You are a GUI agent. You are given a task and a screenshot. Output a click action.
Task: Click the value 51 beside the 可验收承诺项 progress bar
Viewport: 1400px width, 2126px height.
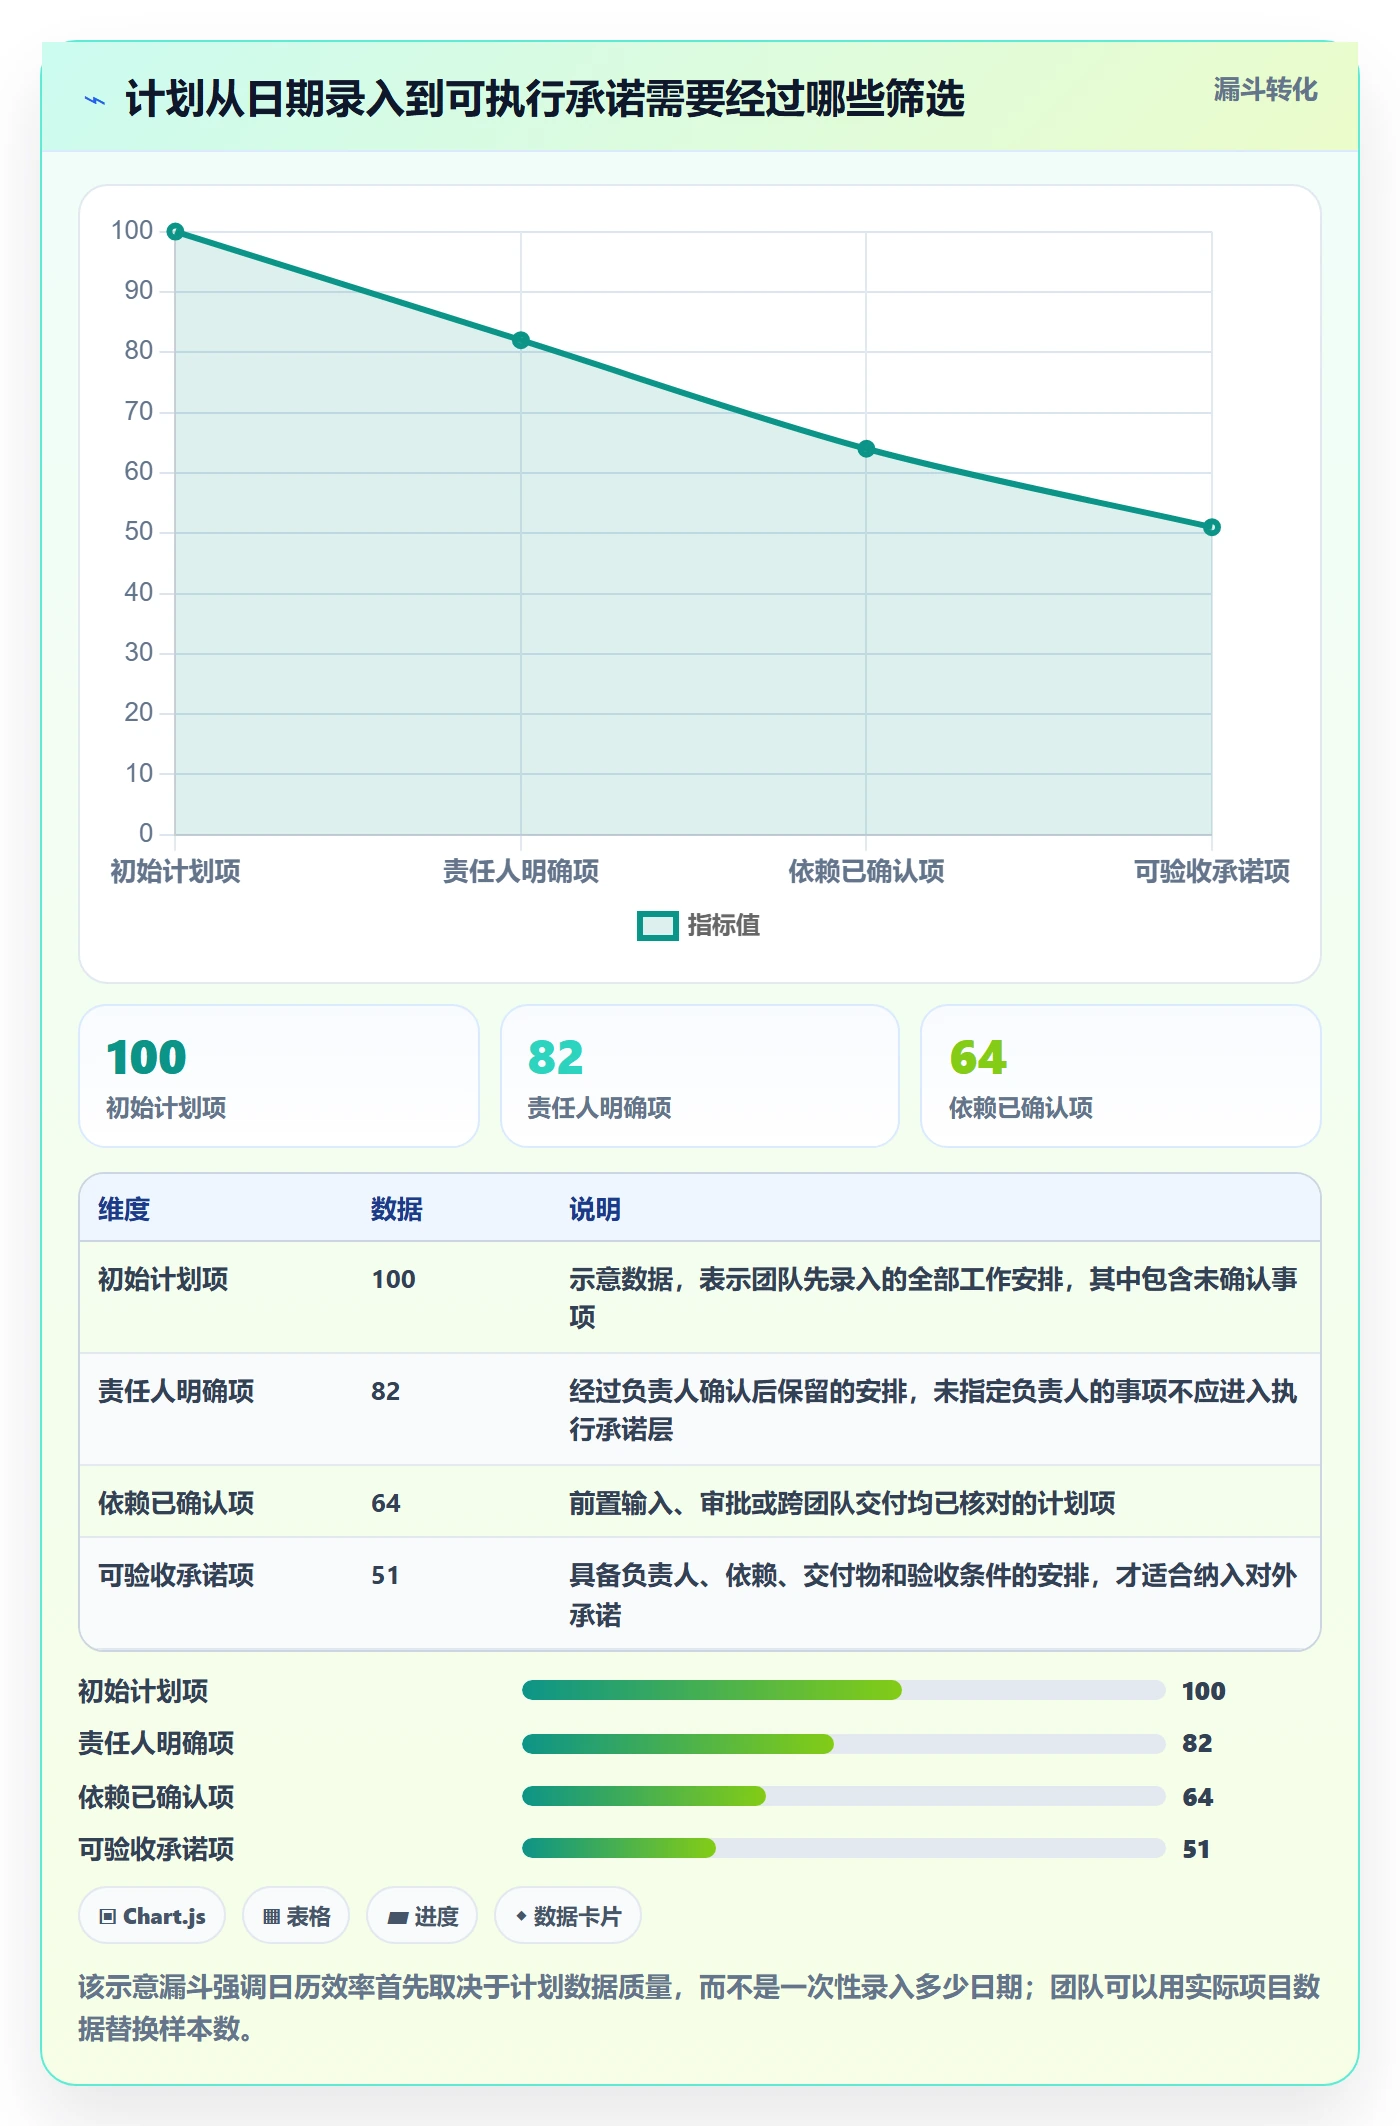point(1196,1849)
